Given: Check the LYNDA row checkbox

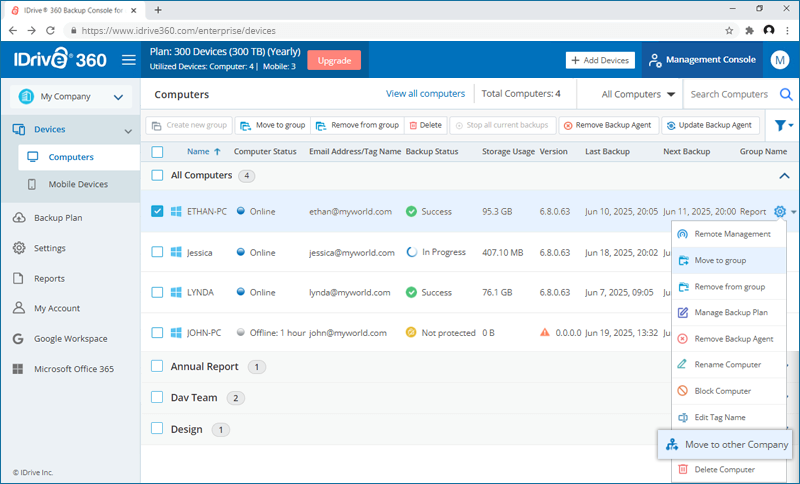Looking at the screenshot, I should pyautogui.click(x=157, y=292).
